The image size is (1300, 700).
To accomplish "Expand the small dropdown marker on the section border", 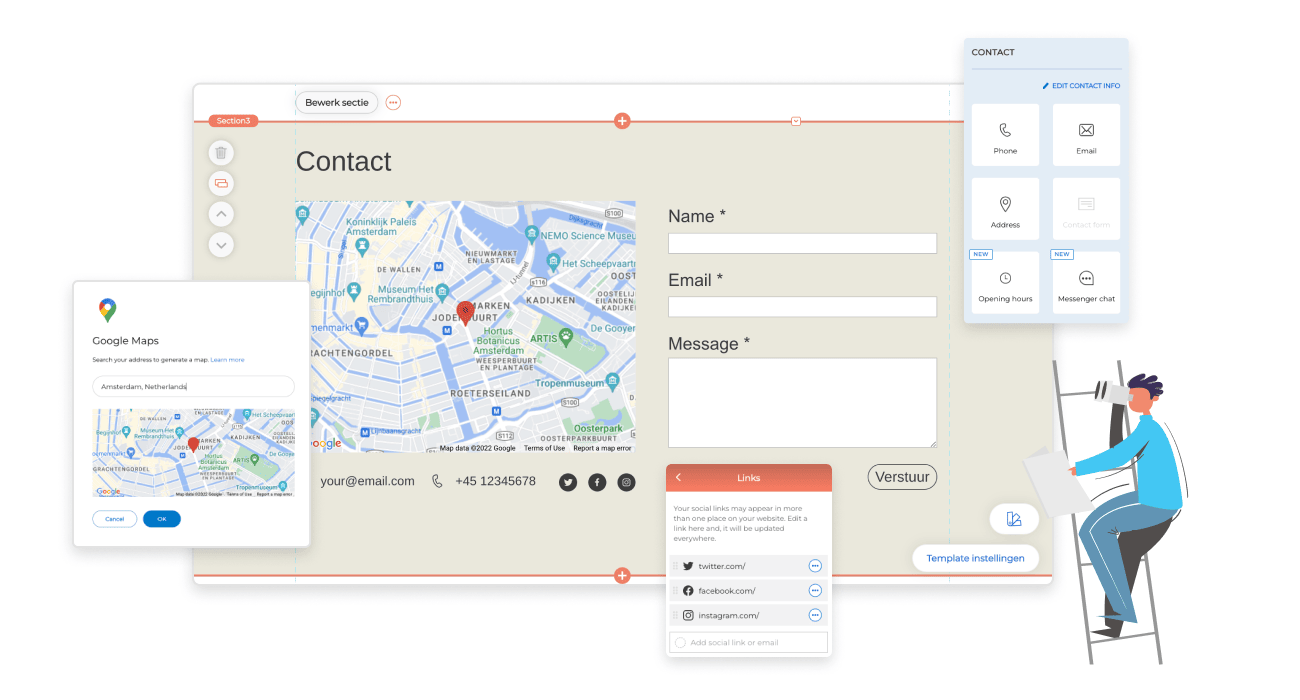I will coord(796,121).
